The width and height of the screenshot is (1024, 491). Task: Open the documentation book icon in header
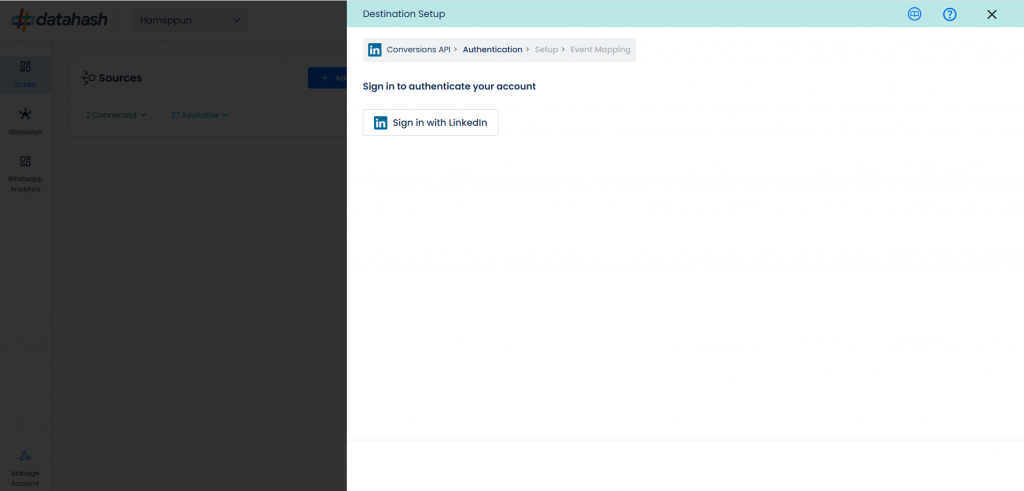[914, 14]
